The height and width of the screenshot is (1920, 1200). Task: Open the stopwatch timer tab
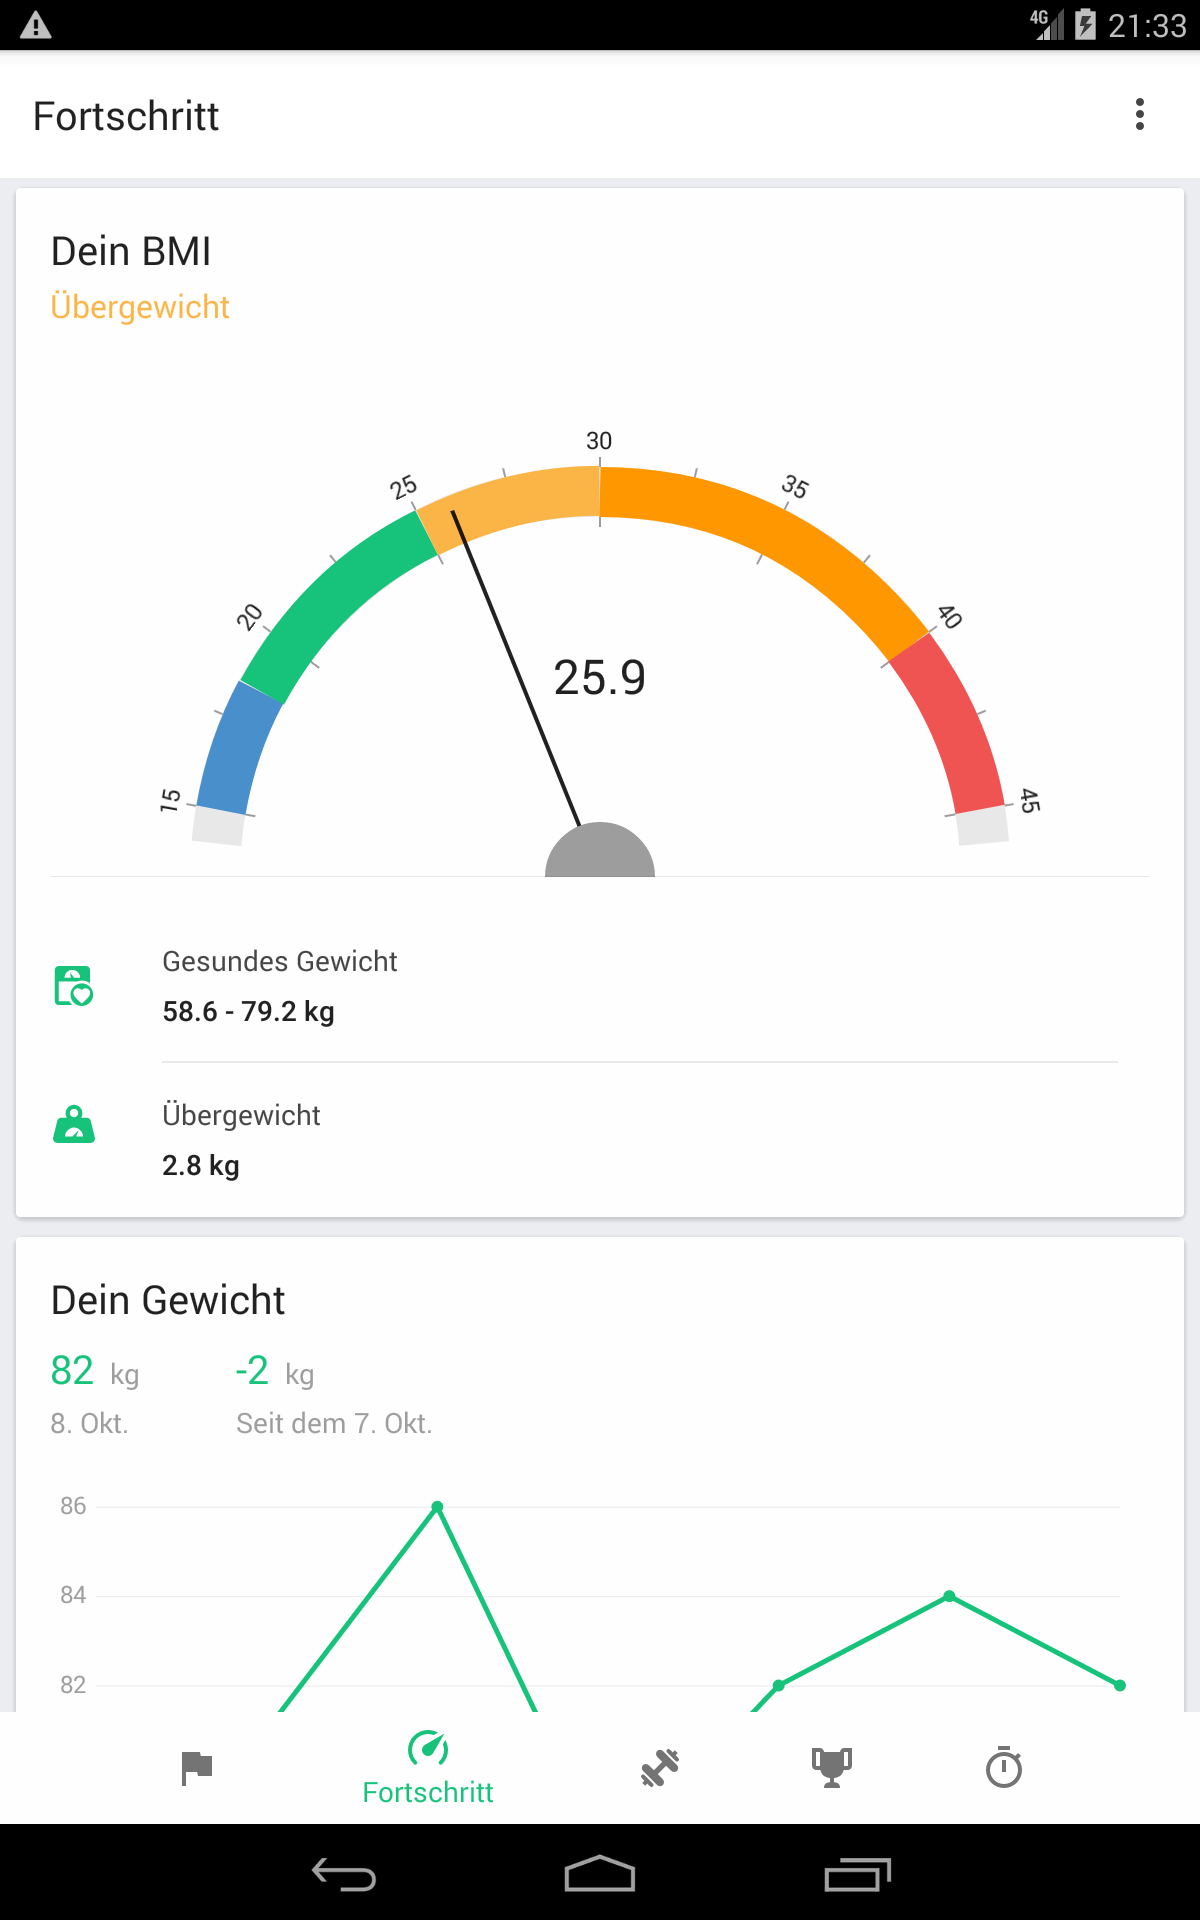(x=1004, y=1767)
